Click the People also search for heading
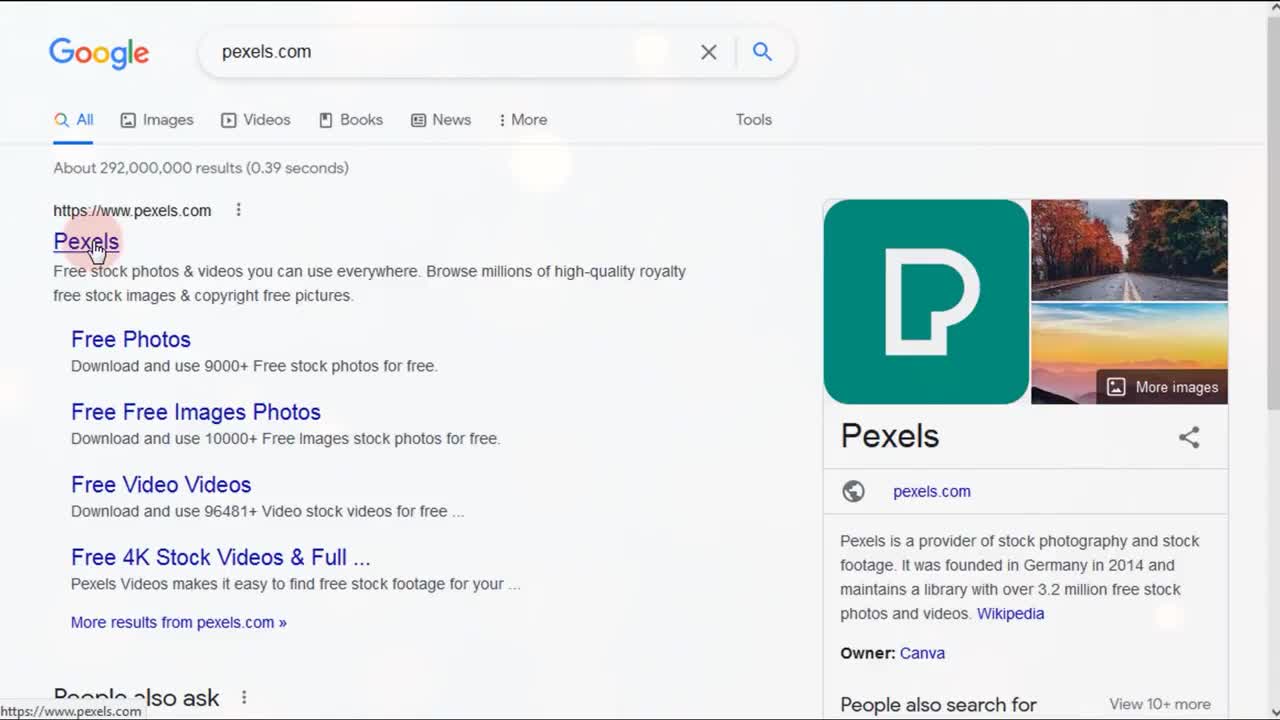The width and height of the screenshot is (1280, 720). pos(938,705)
